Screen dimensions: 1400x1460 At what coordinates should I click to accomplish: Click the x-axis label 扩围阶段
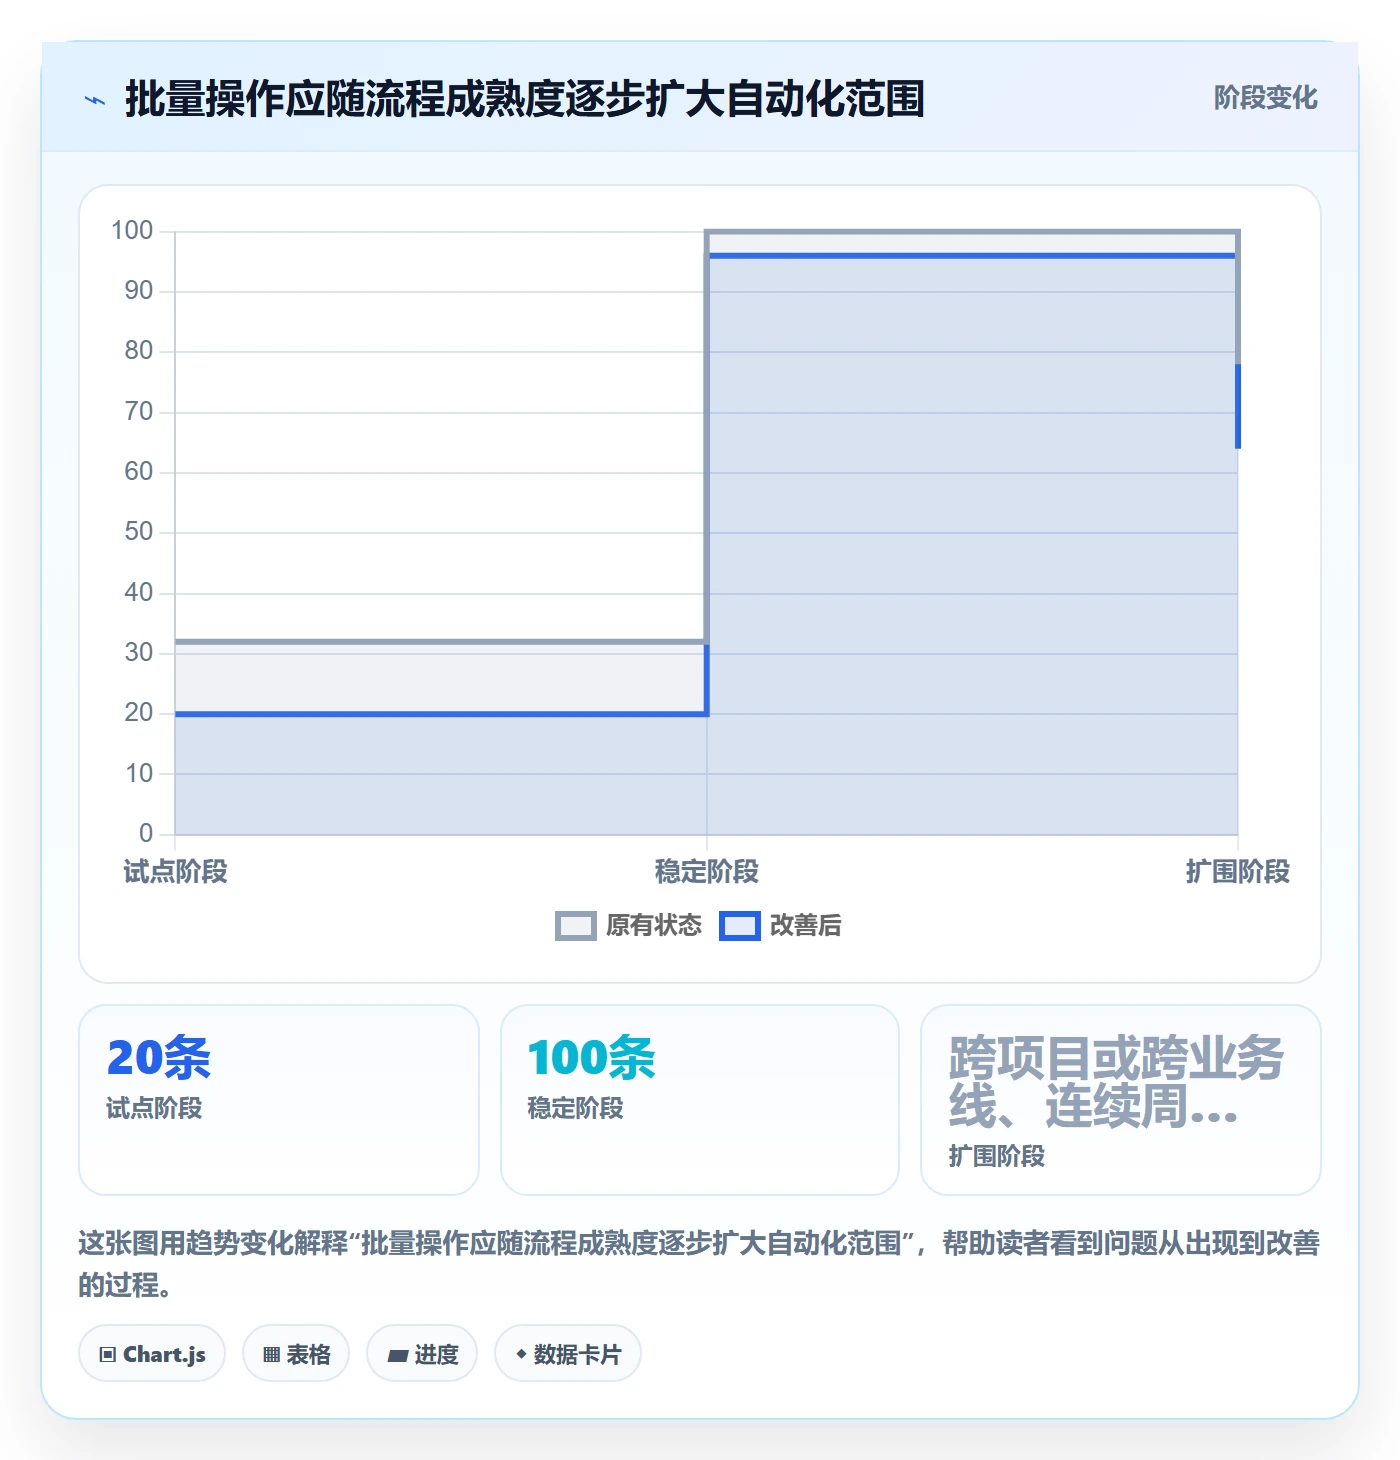[x=1238, y=872]
